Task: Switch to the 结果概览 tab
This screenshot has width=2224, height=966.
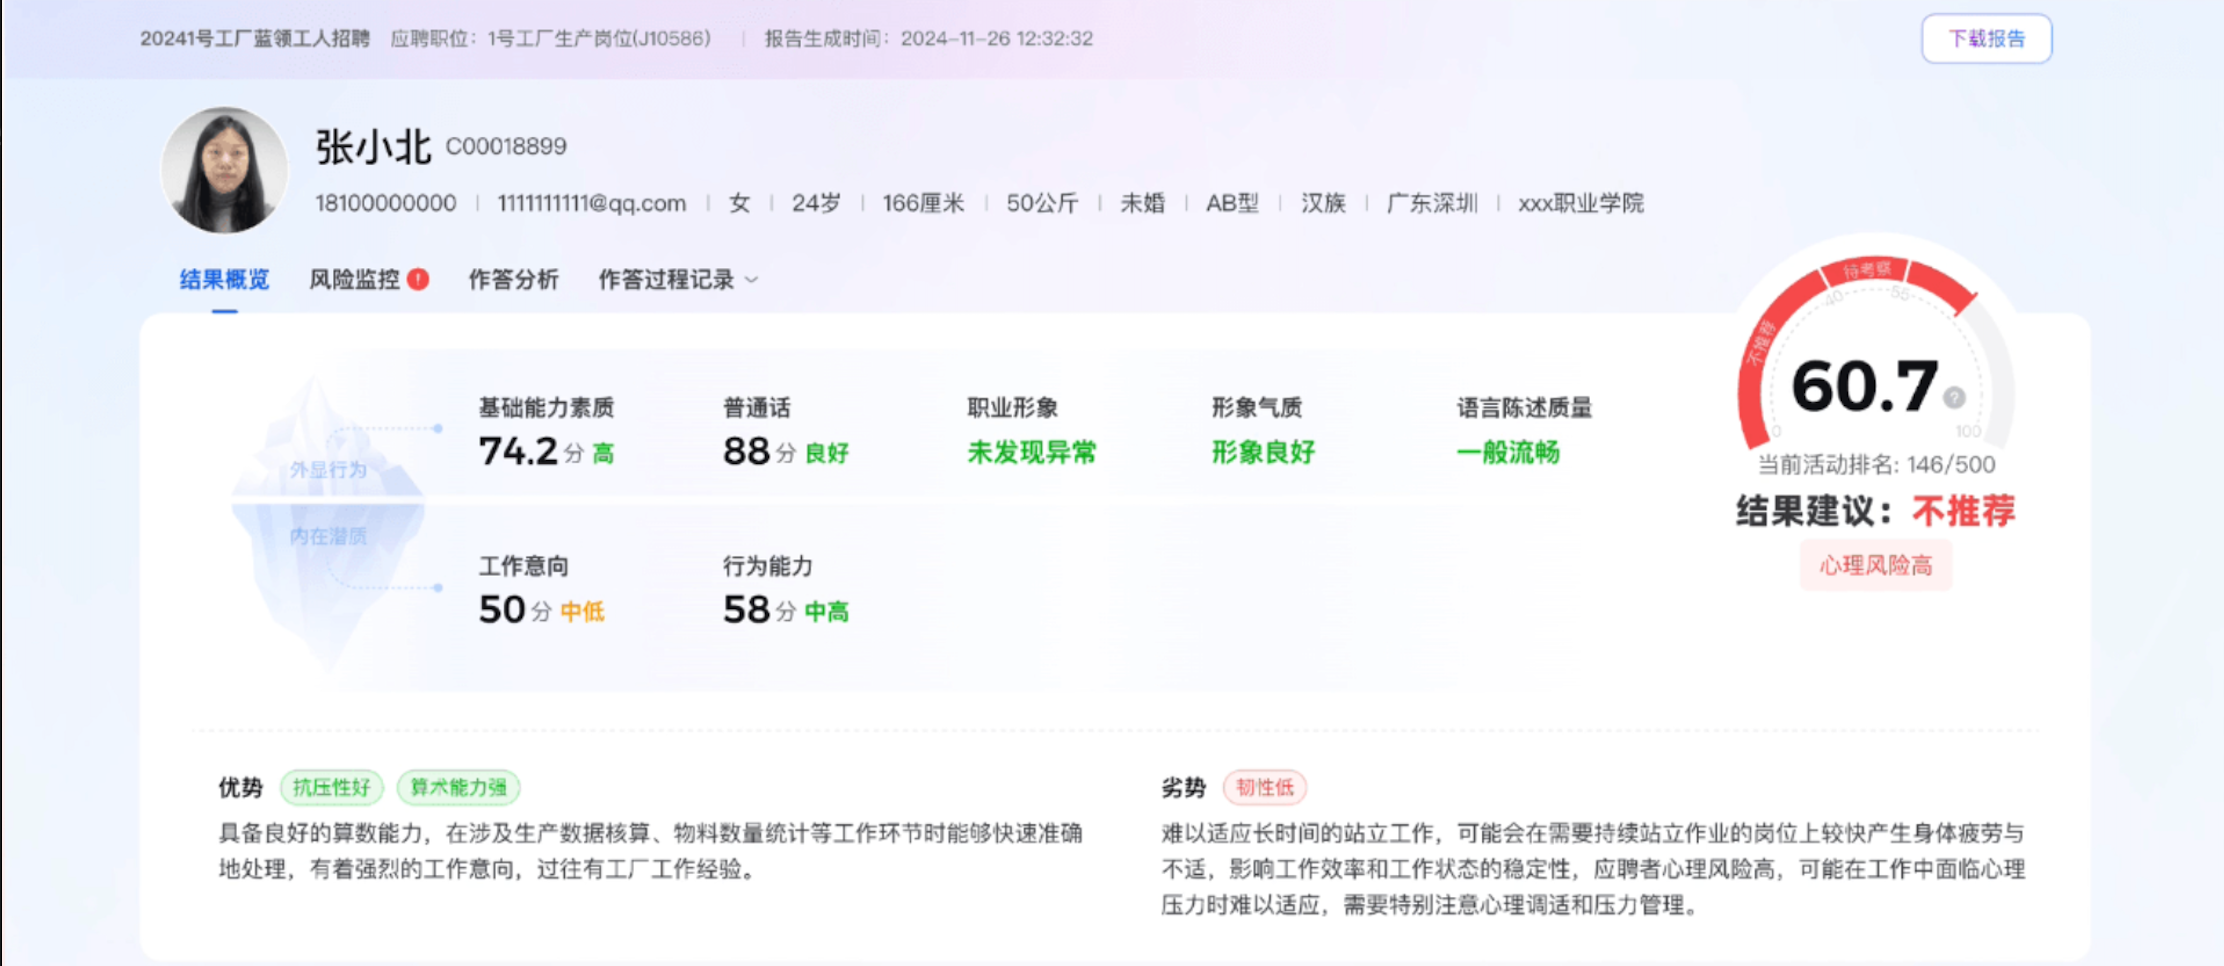Action: 224,279
